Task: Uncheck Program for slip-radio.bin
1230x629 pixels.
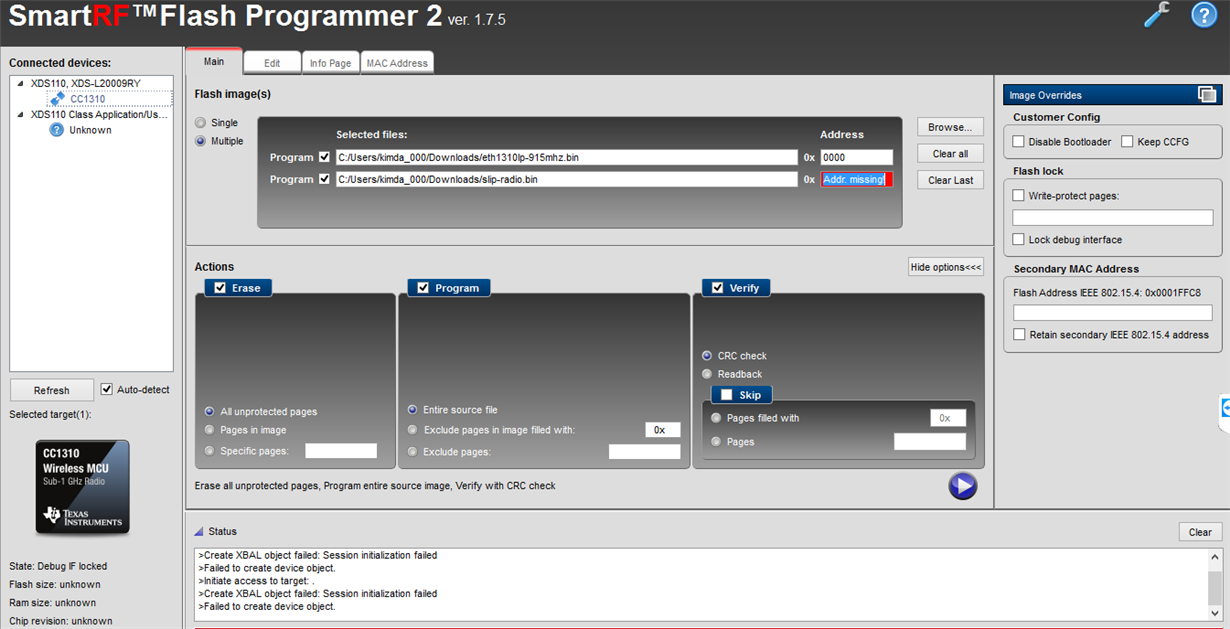Action: 324,179
